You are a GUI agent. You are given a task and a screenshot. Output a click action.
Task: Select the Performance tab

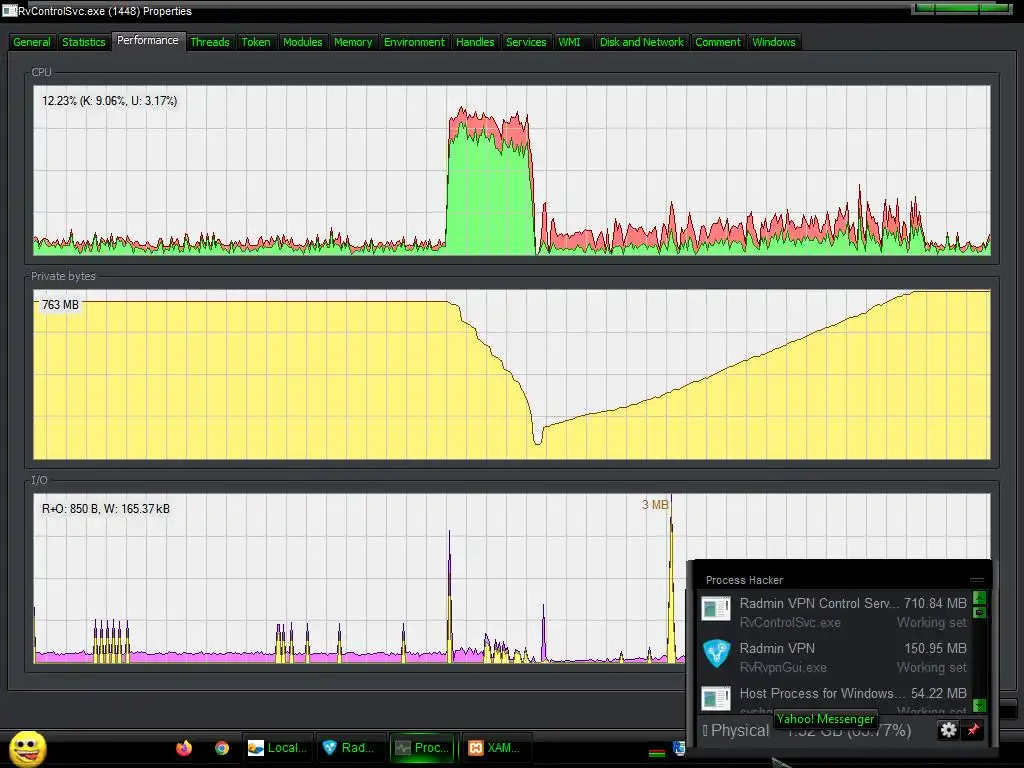pos(148,40)
